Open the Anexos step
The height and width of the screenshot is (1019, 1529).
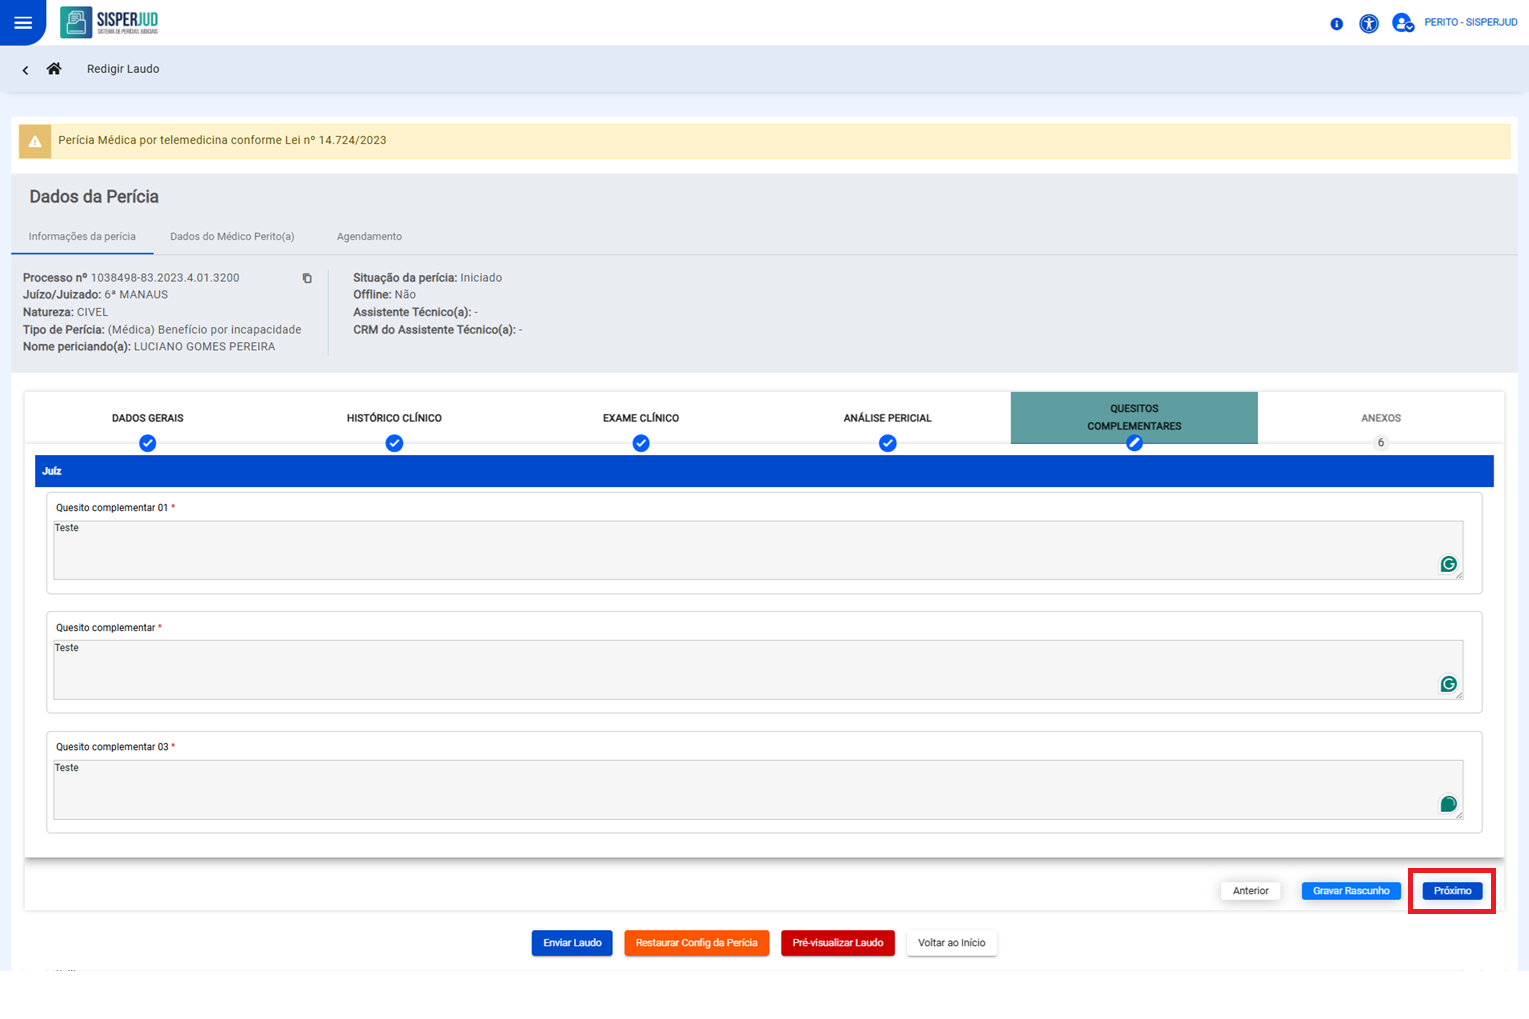coord(1380,418)
